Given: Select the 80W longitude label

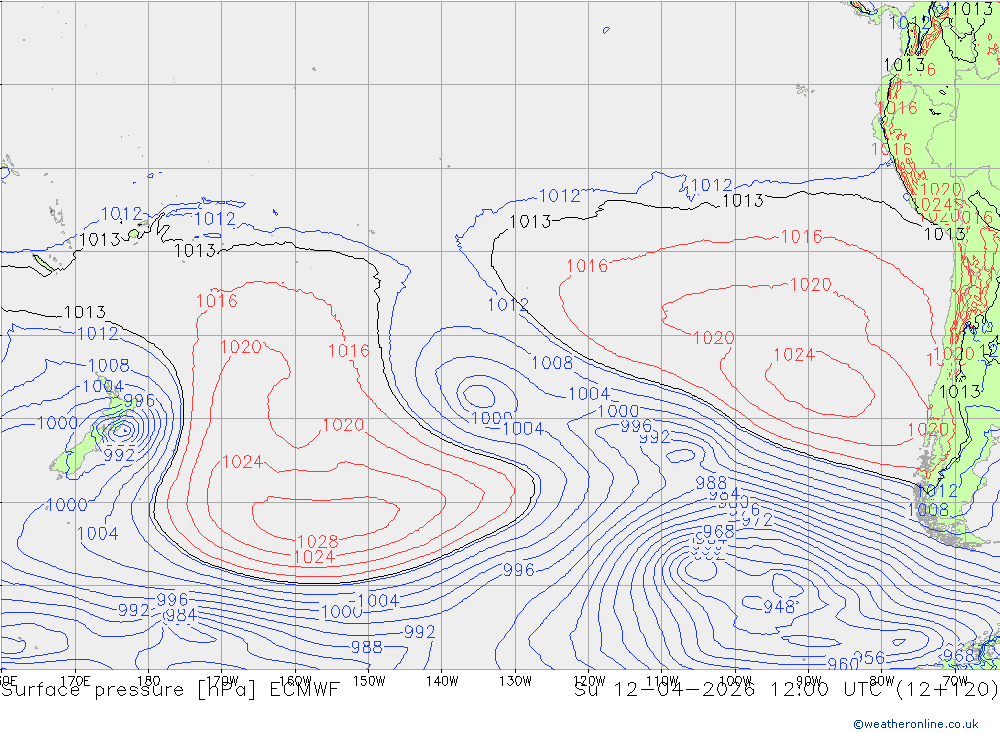Looking at the screenshot, I should click(x=882, y=681).
